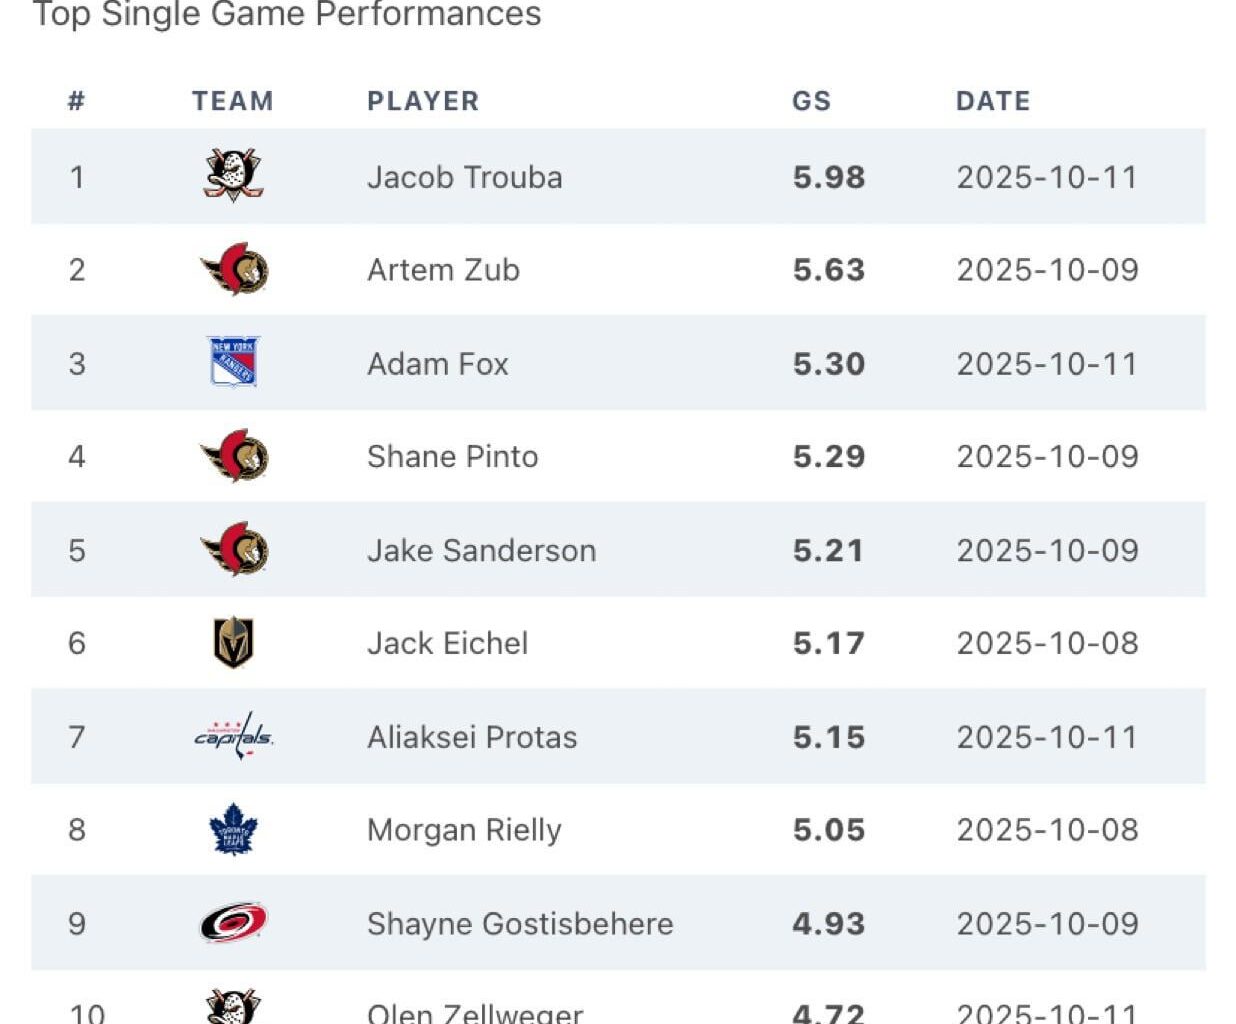The width and height of the screenshot is (1236, 1024).
Task: Click the PLAYER column header
Action: point(422,100)
